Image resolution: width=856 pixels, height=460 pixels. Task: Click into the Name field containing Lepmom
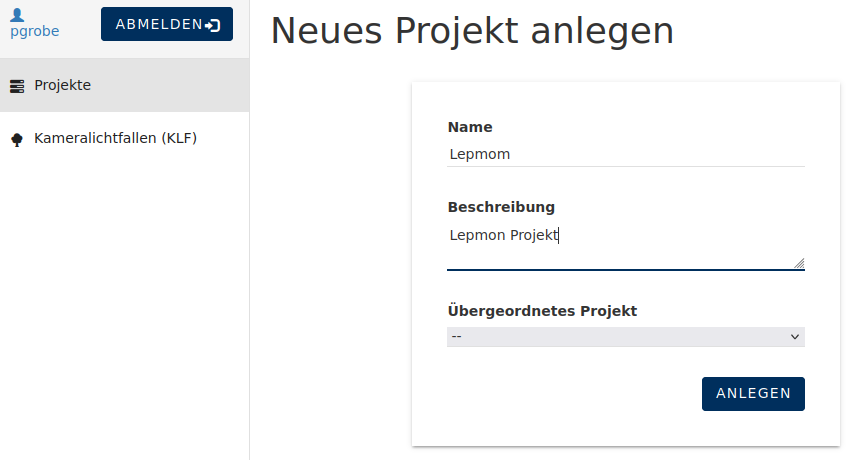pyautogui.click(x=626, y=154)
